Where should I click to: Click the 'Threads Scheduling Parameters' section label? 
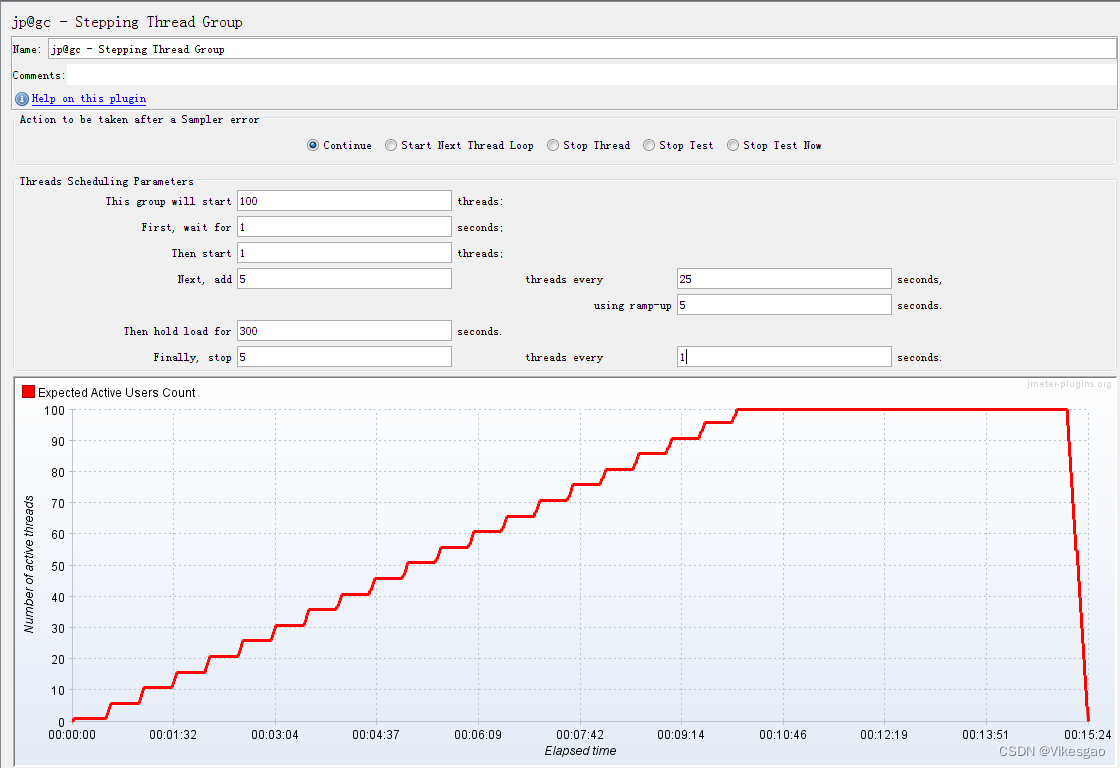point(106,181)
